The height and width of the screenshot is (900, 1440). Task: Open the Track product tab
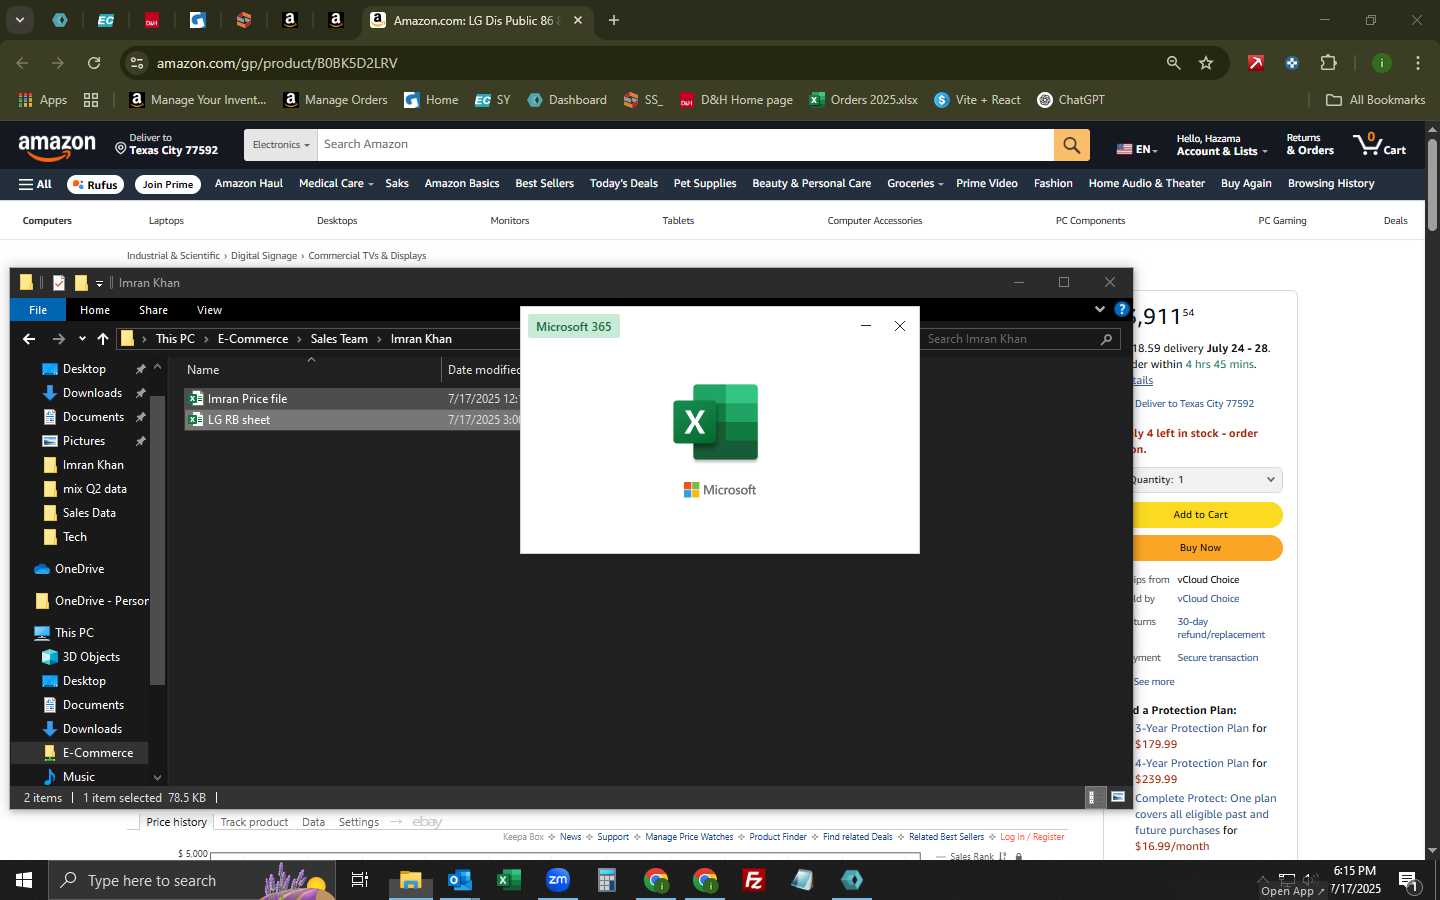pyautogui.click(x=254, y=822)
